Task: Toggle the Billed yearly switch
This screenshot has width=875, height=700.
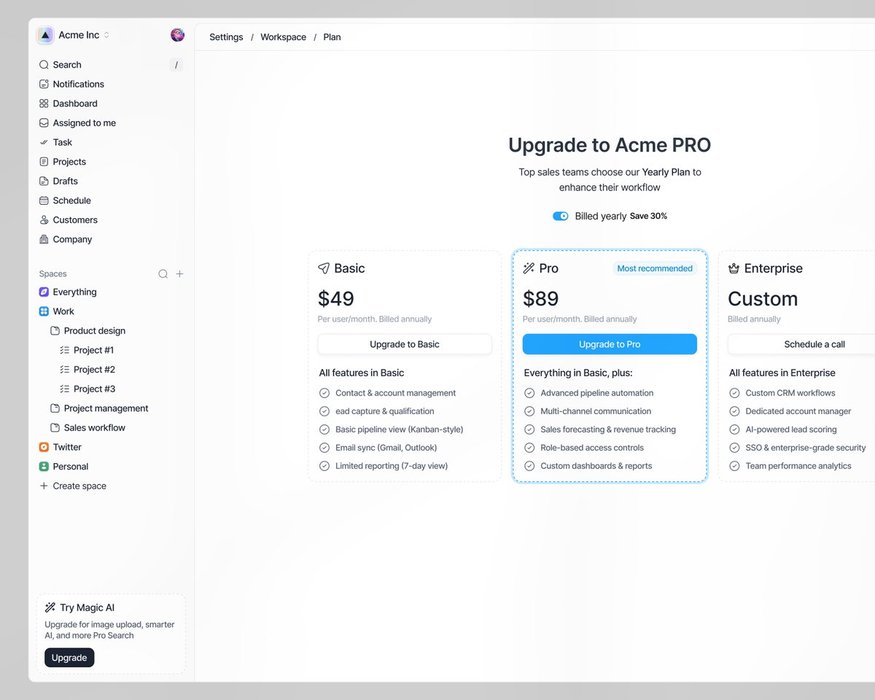Action: click(x=560, y=216)
